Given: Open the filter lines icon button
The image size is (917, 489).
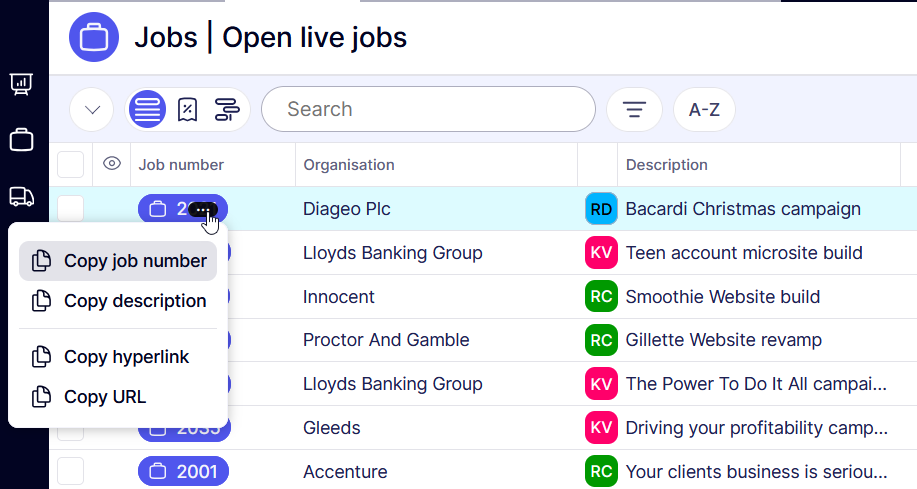Looking at the screenshot, I should click(x=634, y=109).
